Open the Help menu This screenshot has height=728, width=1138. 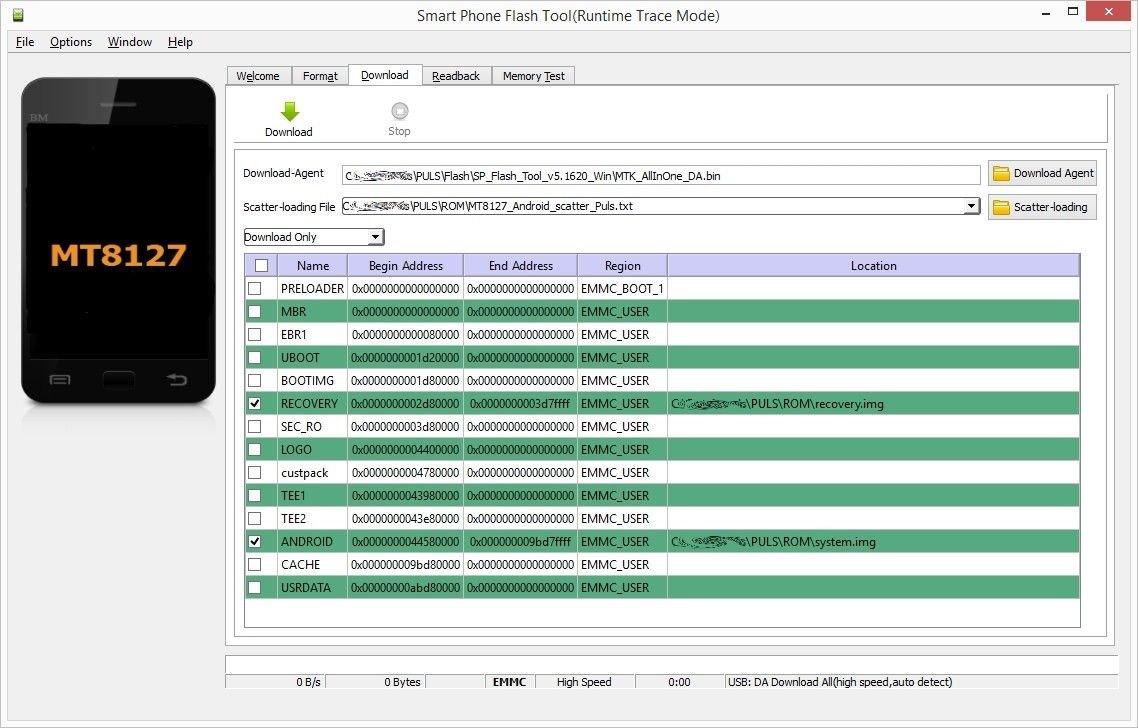[x=180, y=42]
